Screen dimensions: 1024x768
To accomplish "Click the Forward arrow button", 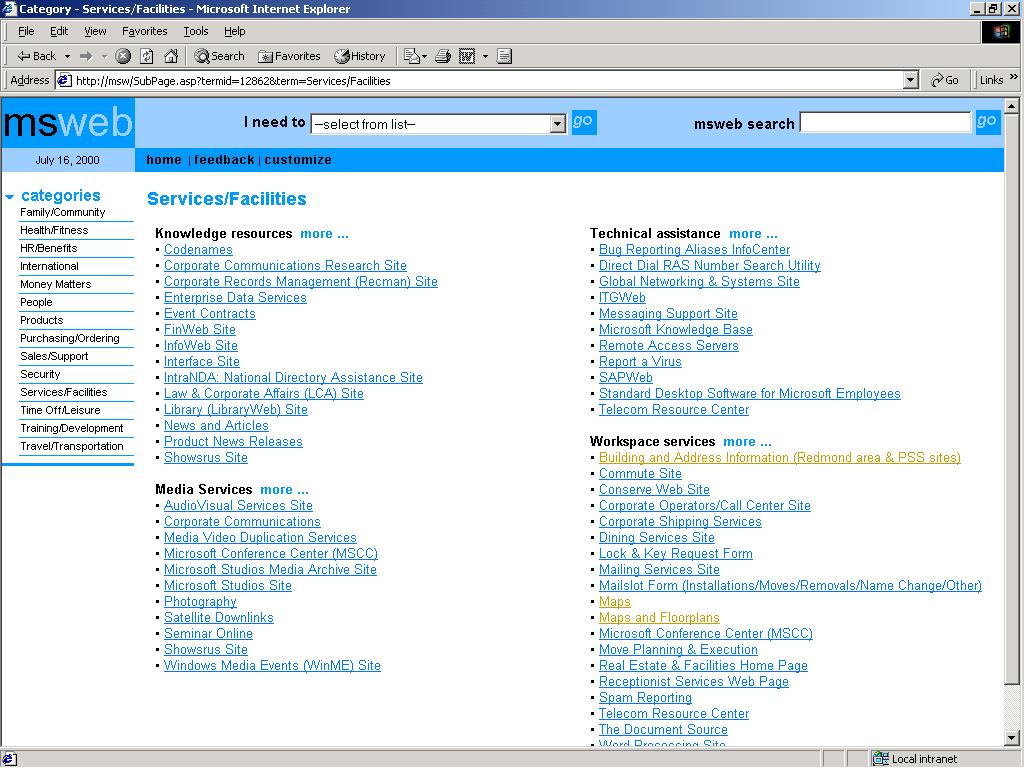I will [x=86, y=56].
